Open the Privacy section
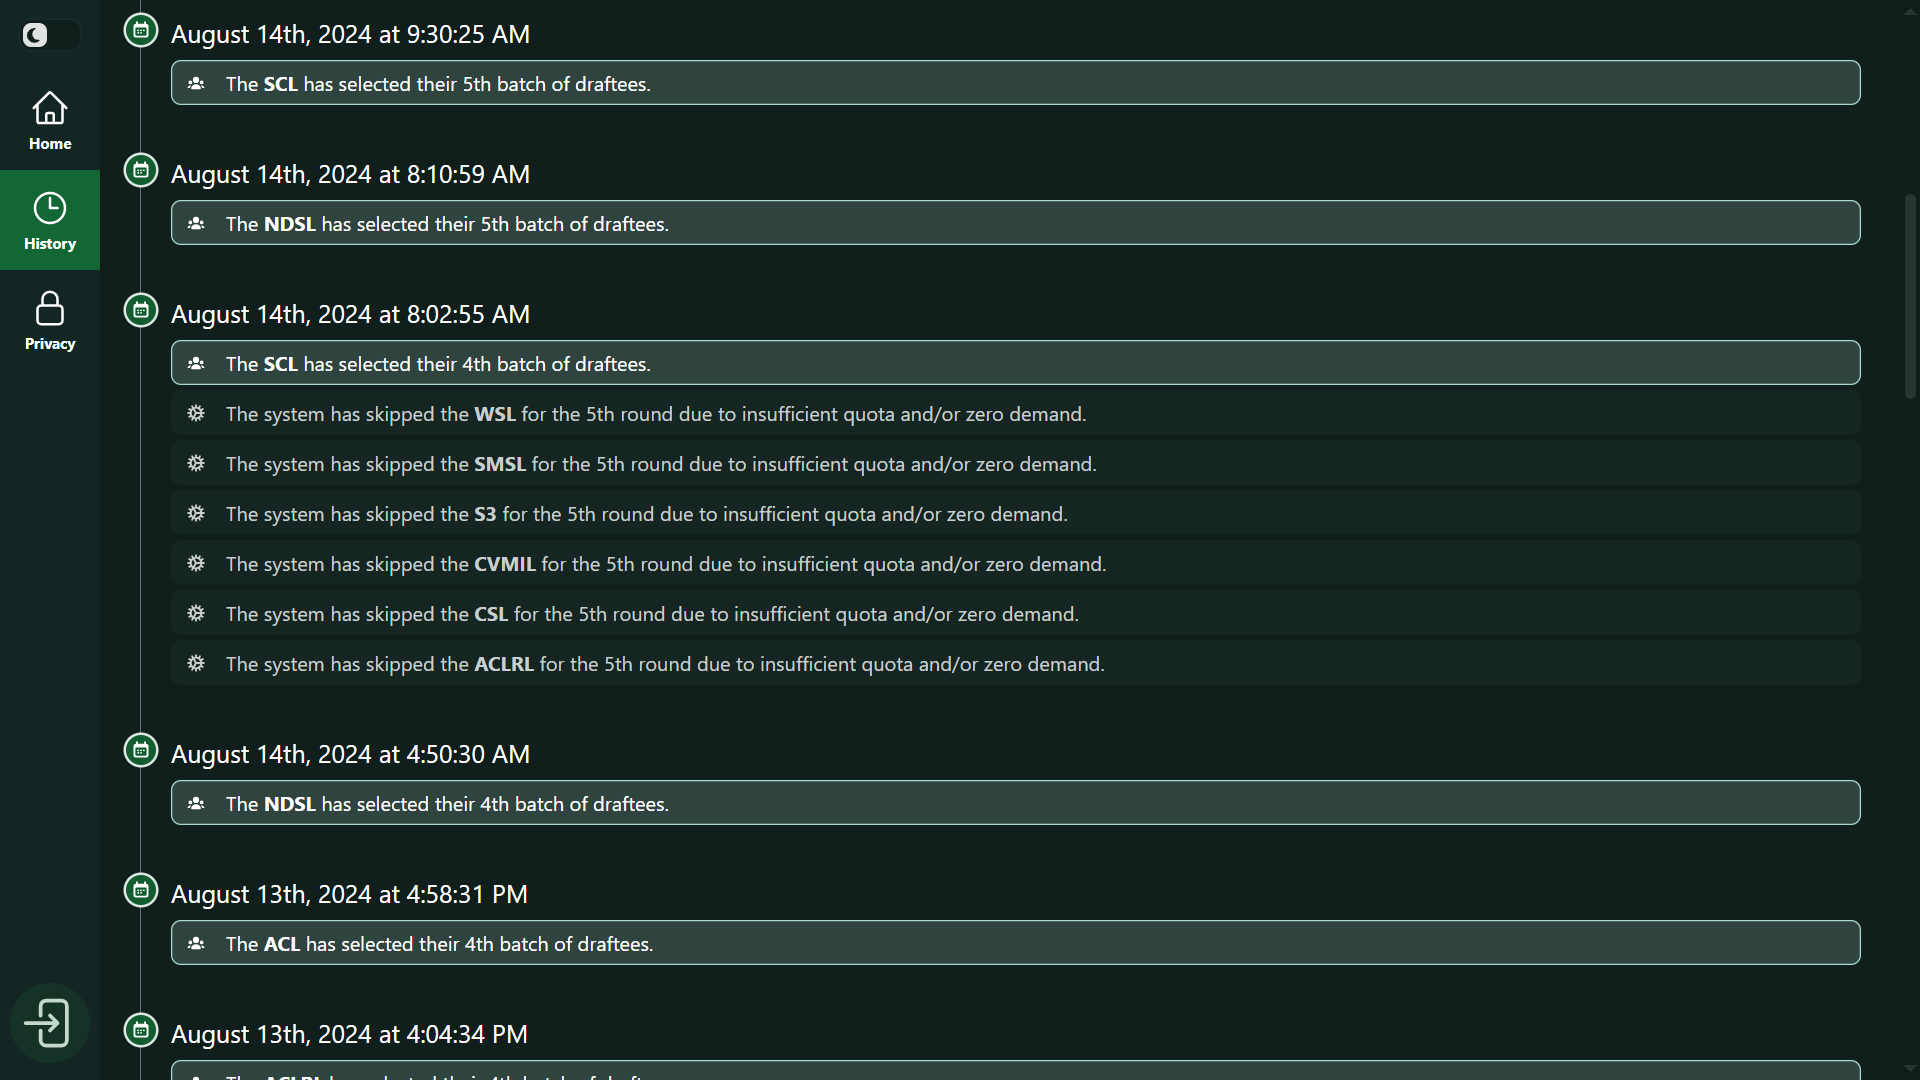This screenshot has height=1080, width=1920. [50, 320]
